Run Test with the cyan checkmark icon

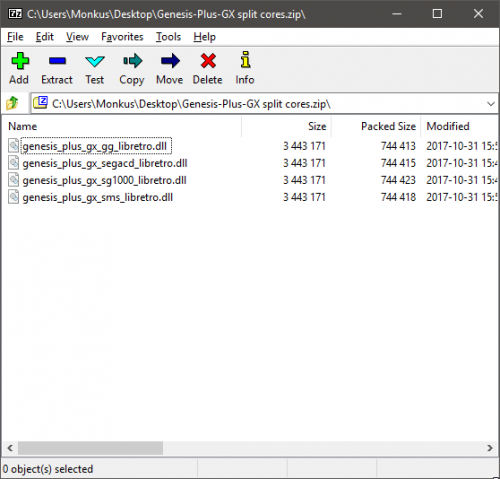(95, 61)
